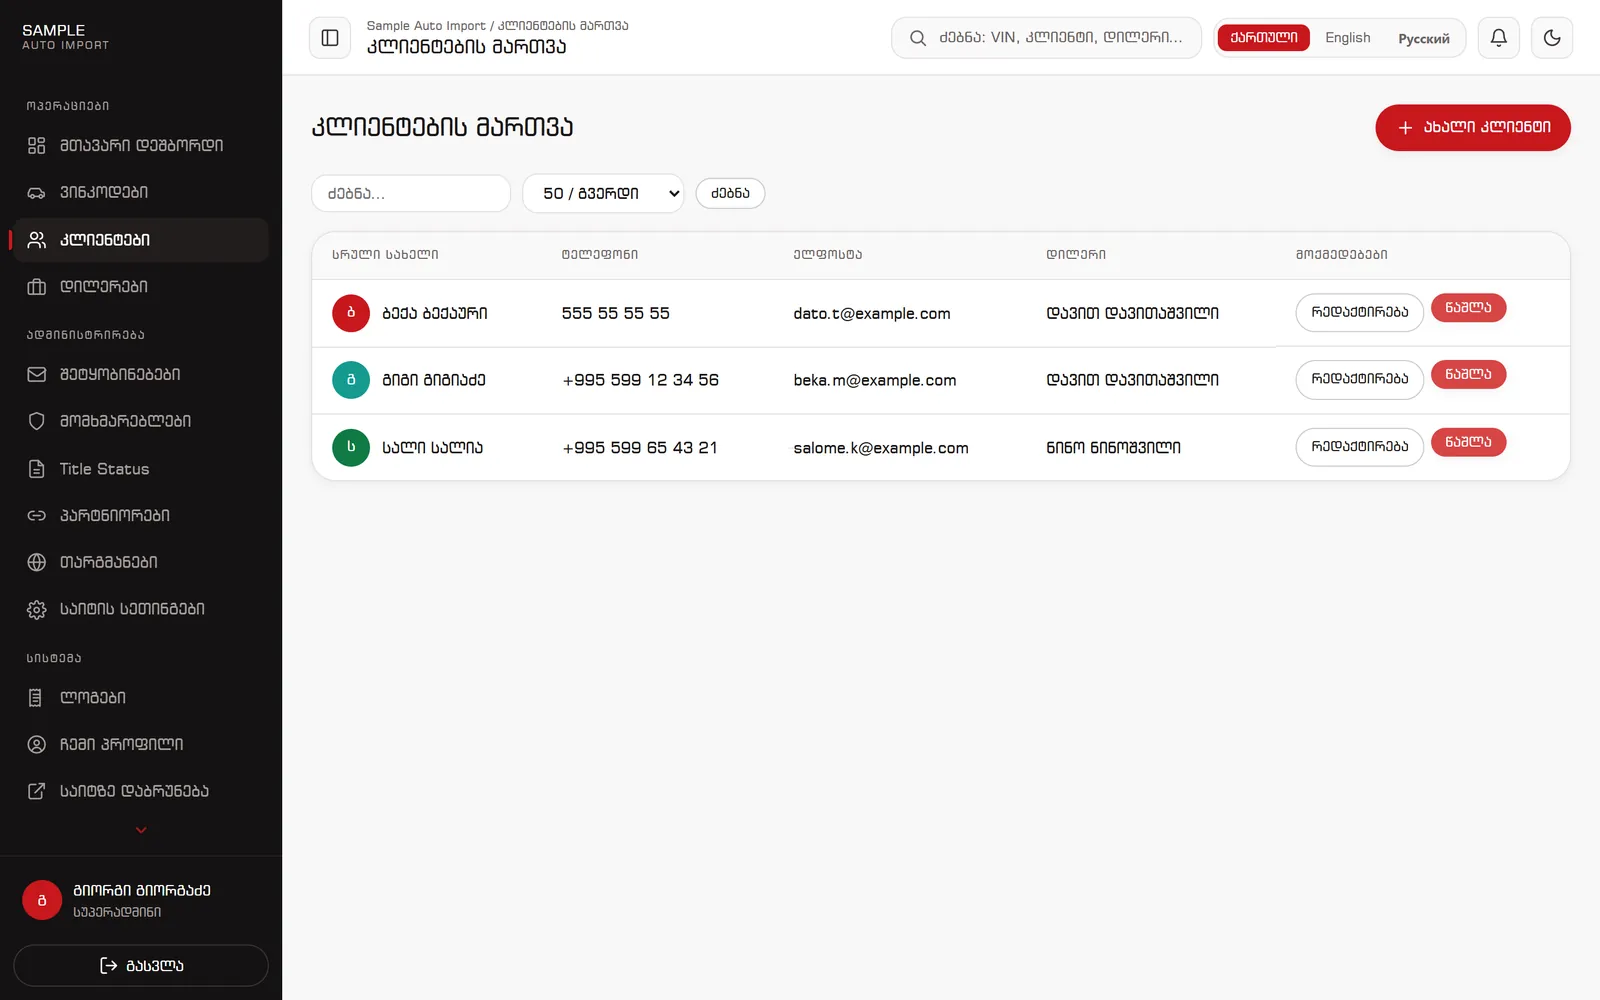The width and height of the screenshot is (1600, 1000).
Task: Open Title Status menu item
Action: pos(141,469)
